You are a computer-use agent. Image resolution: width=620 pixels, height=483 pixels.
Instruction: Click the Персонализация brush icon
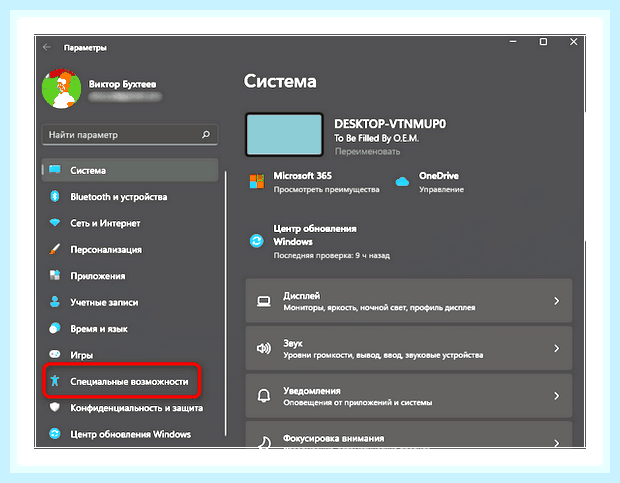(55, 249)
